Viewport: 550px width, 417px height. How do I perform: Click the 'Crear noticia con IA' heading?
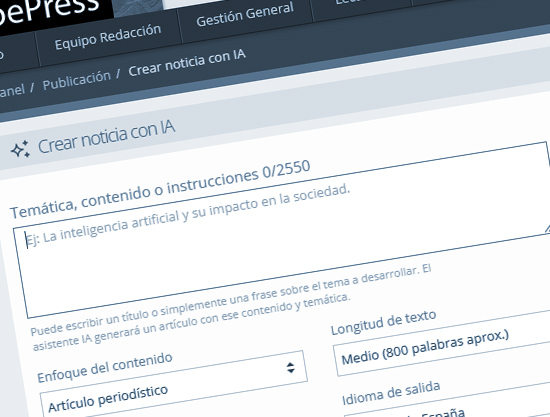click(106, 137)
